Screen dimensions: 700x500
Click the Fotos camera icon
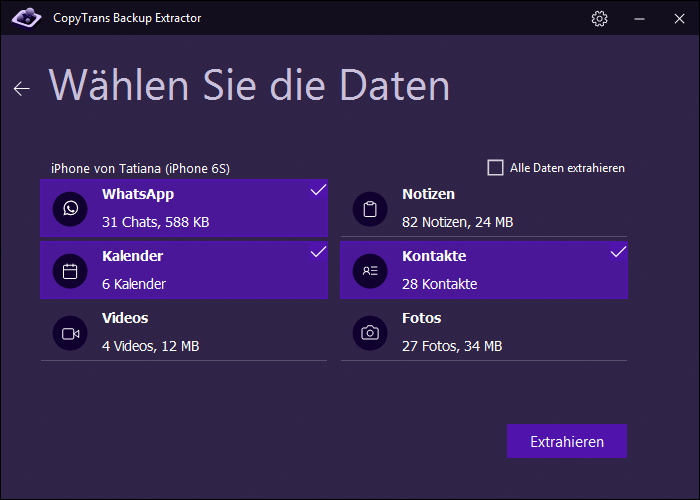tap(370, 333)
